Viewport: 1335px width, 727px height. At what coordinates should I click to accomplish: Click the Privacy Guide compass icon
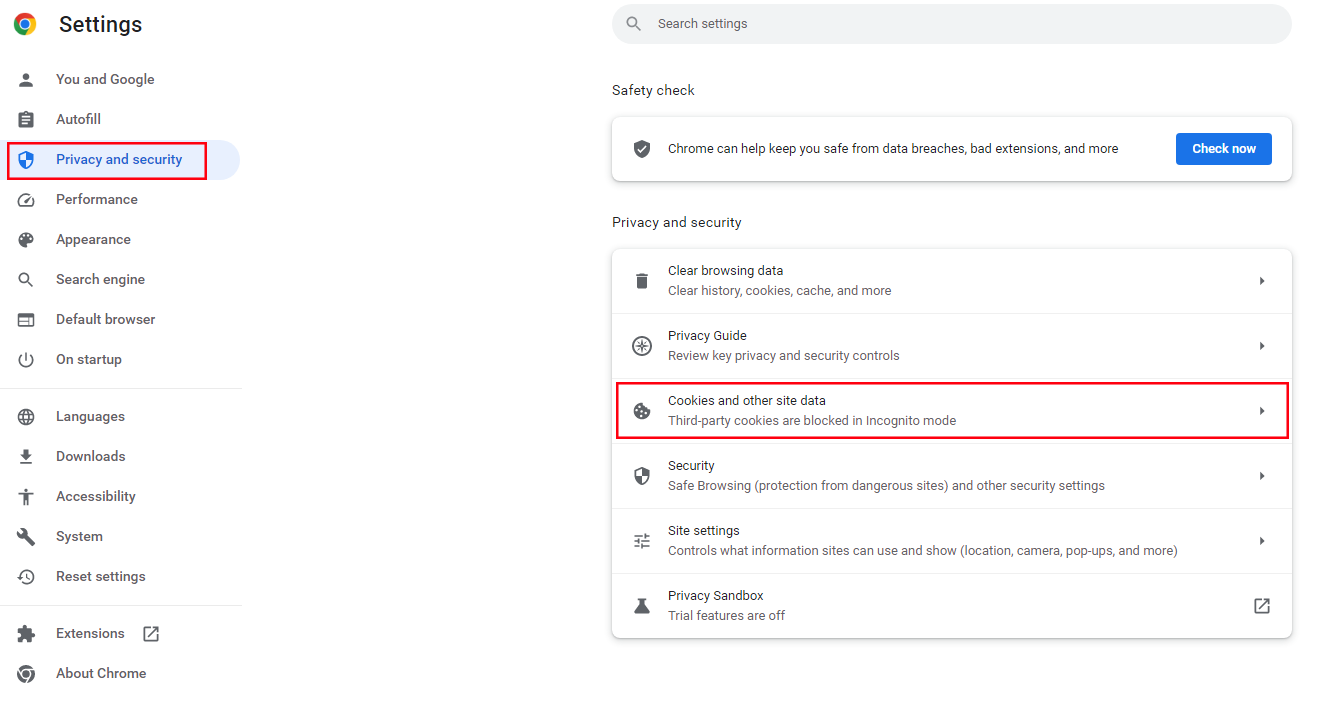(642, 346)
